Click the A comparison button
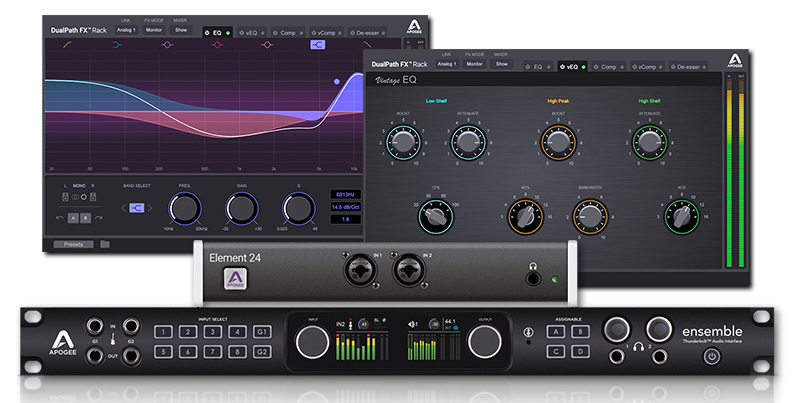This screenshot has height=403, width=800. (x=73, y=218)
